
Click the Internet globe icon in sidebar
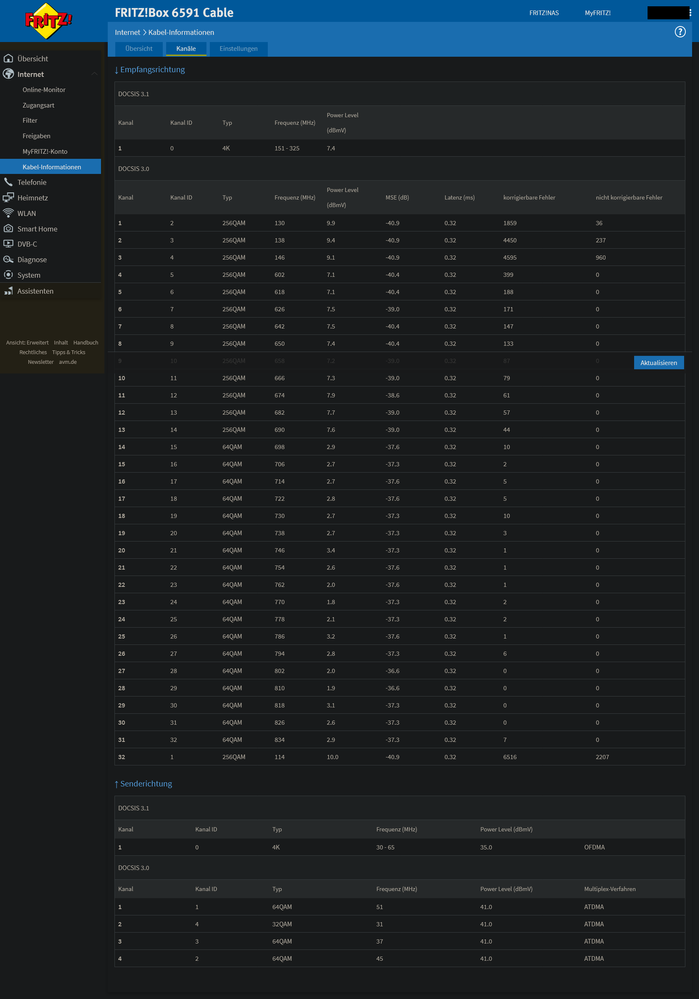click(8, 74)
